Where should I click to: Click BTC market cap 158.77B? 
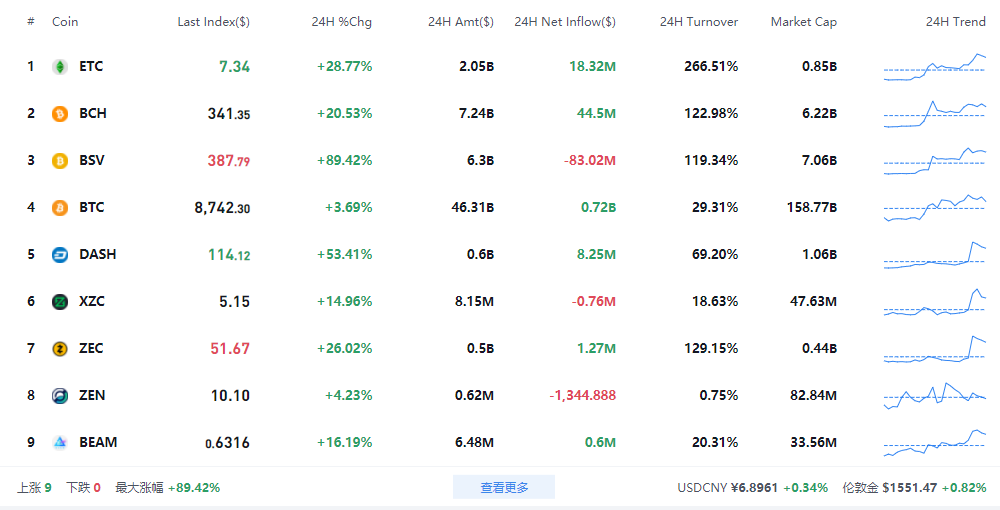(x=812, y=207)
